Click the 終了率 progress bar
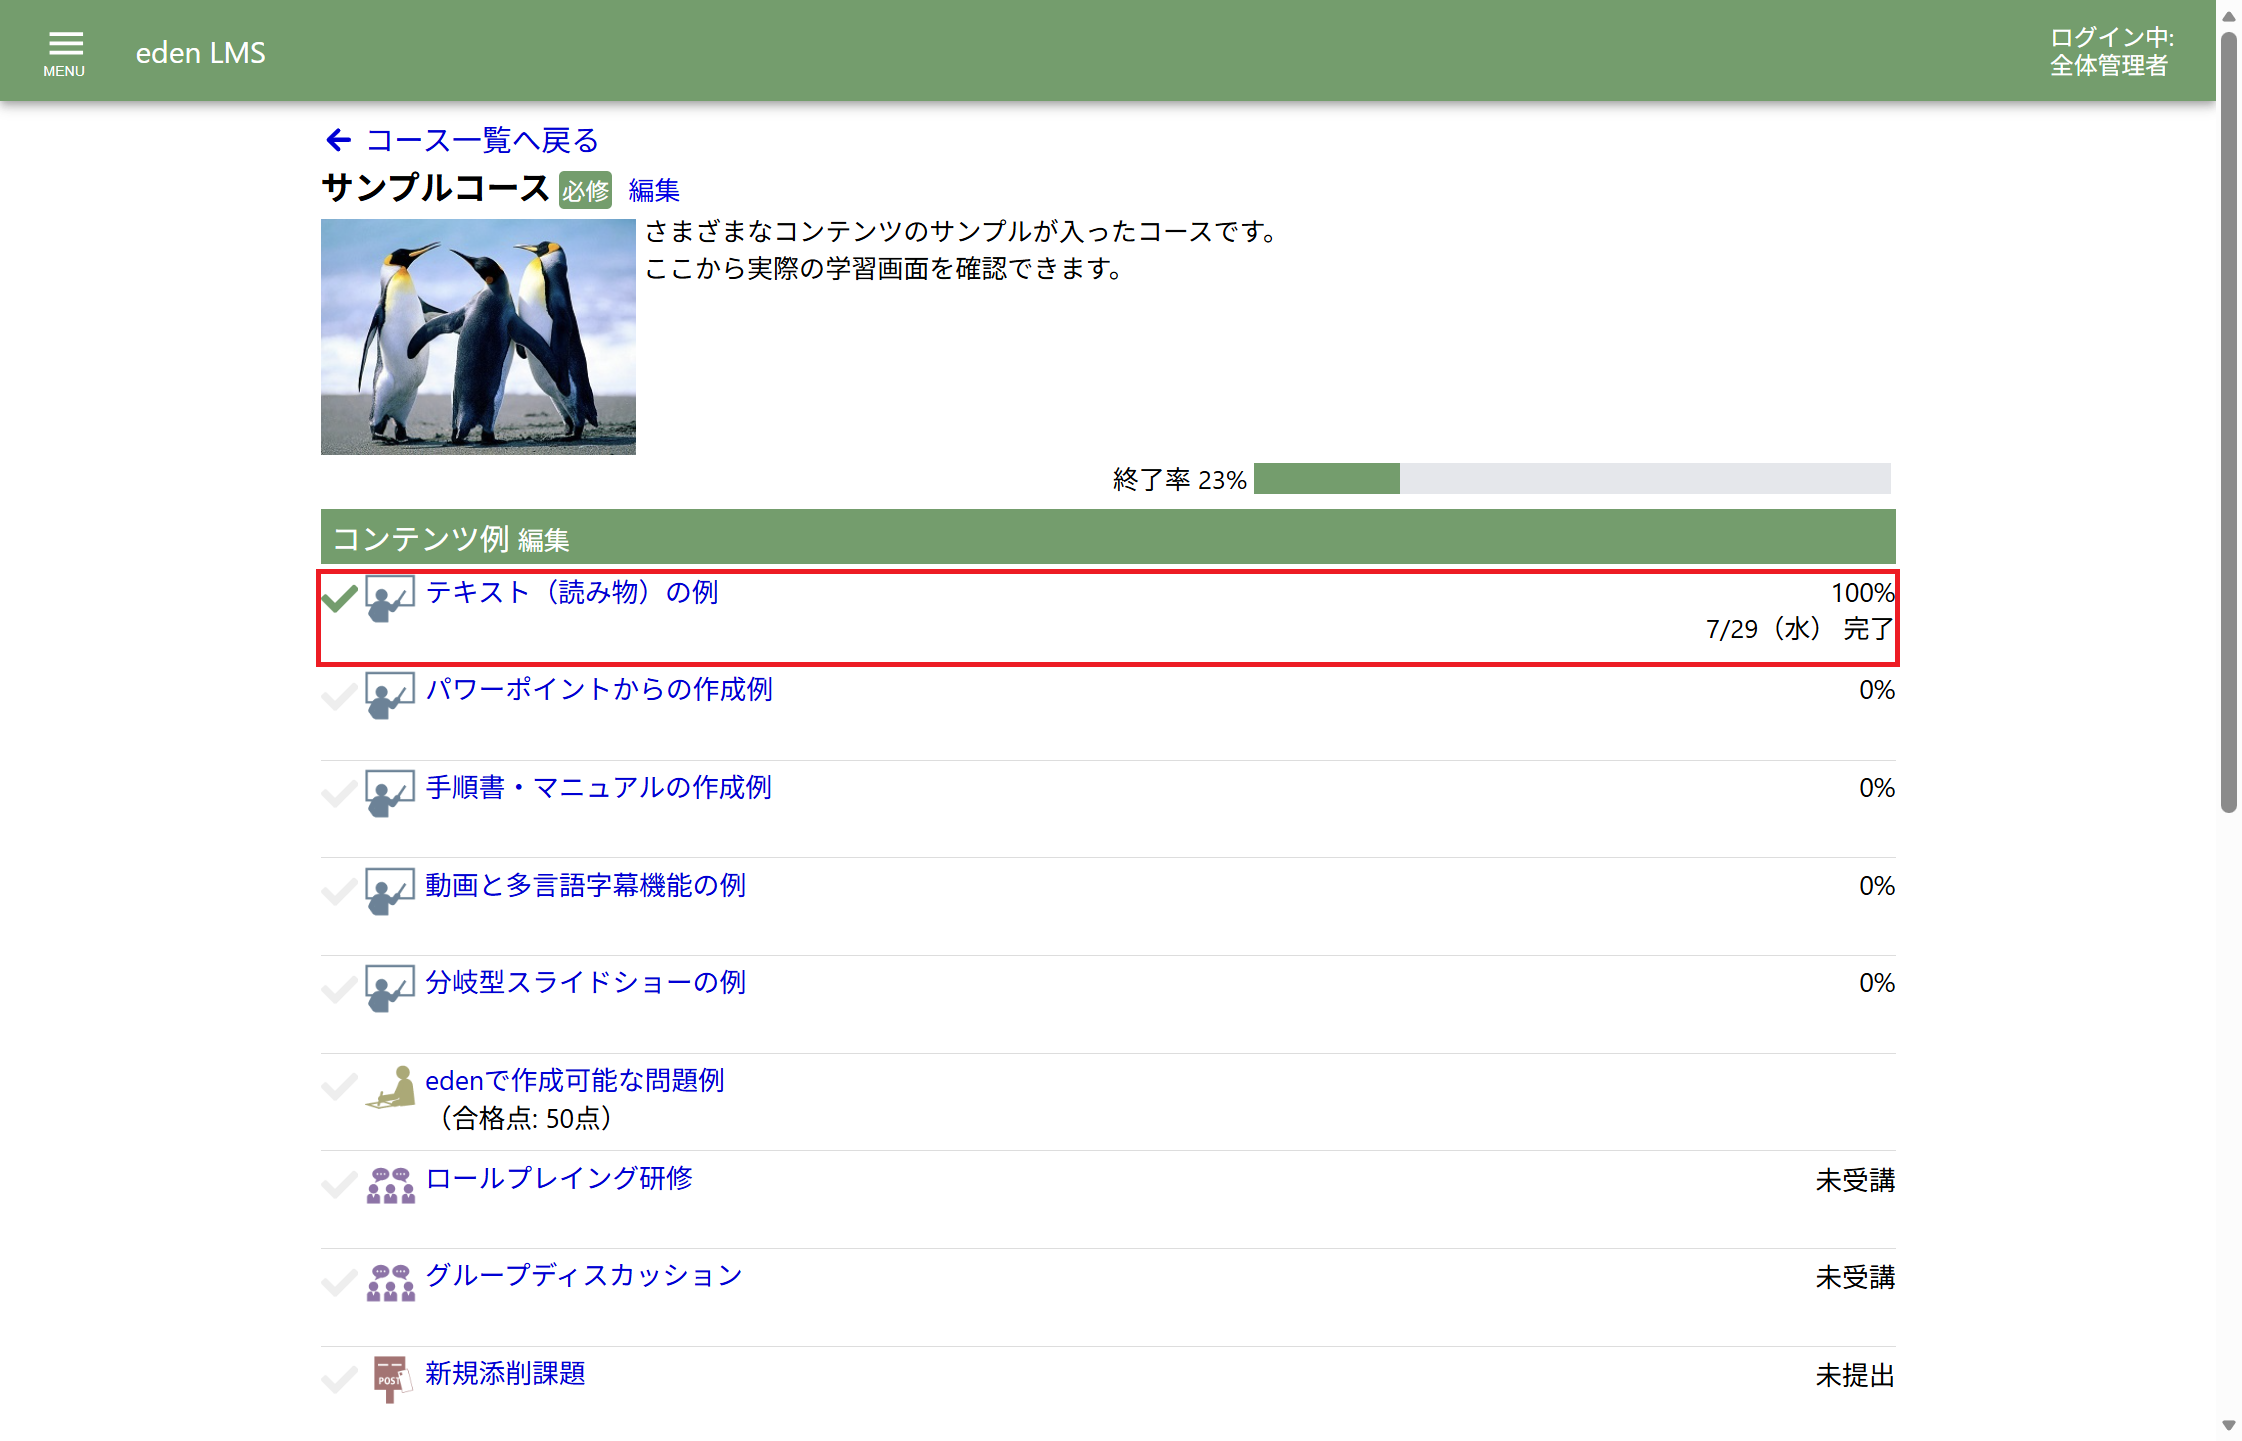The width and height of the screenshot is (2242, 1441). tap(1572, 479)
